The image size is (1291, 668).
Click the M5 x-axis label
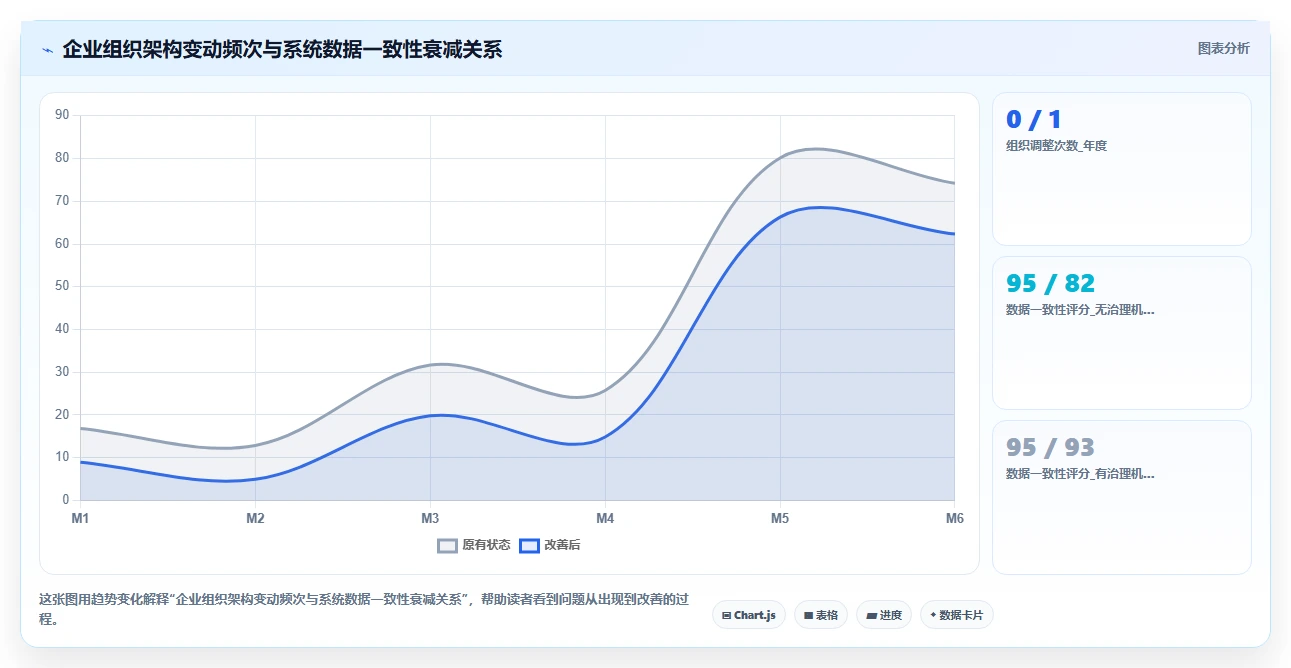coord(780,518)
